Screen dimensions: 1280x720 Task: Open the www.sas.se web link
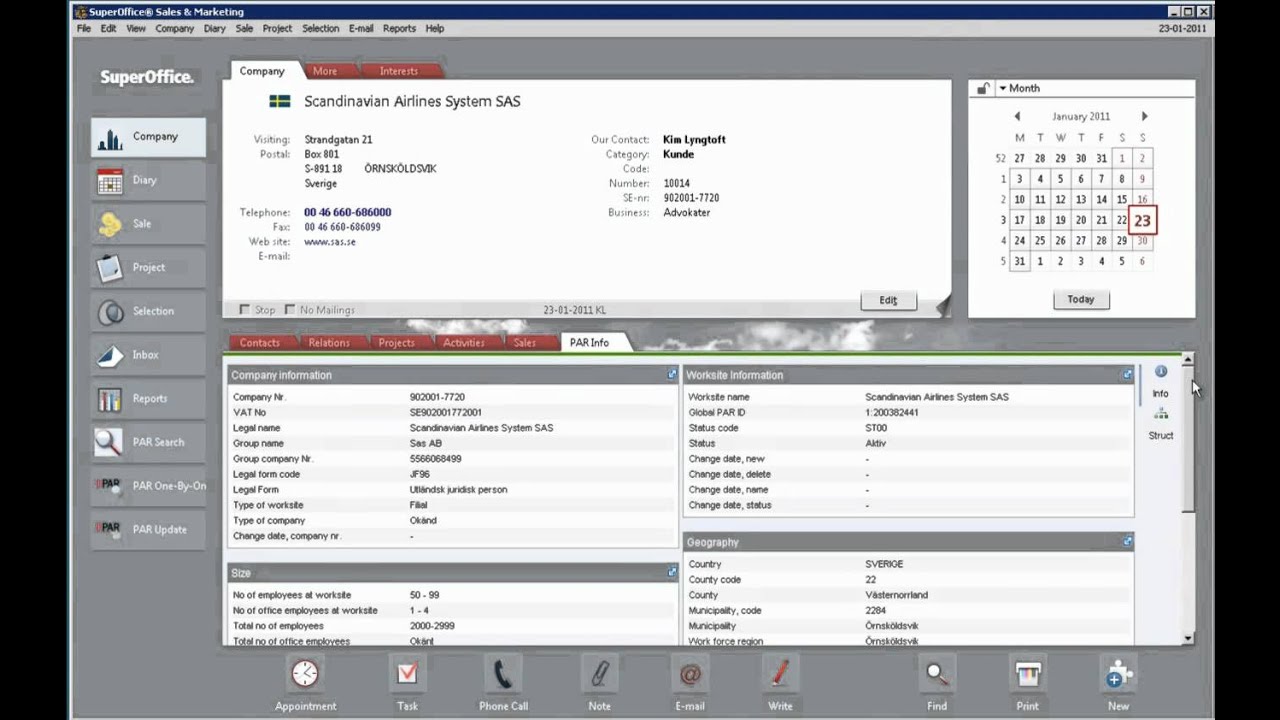click(330, 242)
